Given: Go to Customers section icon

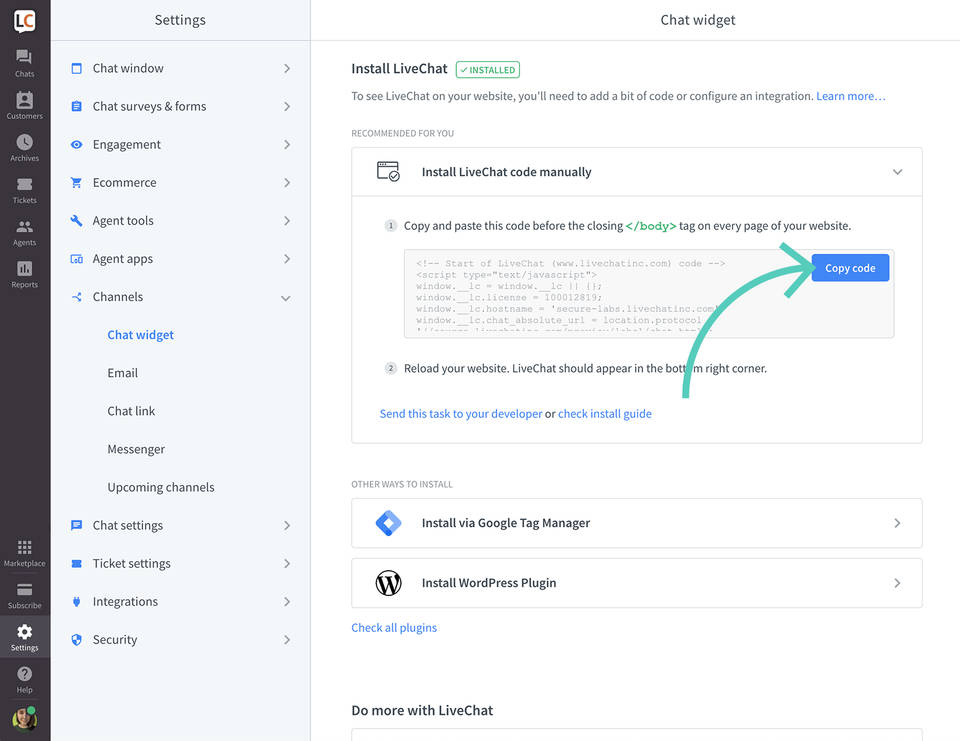Looking at the screenshot, I should tap(24, 105).
